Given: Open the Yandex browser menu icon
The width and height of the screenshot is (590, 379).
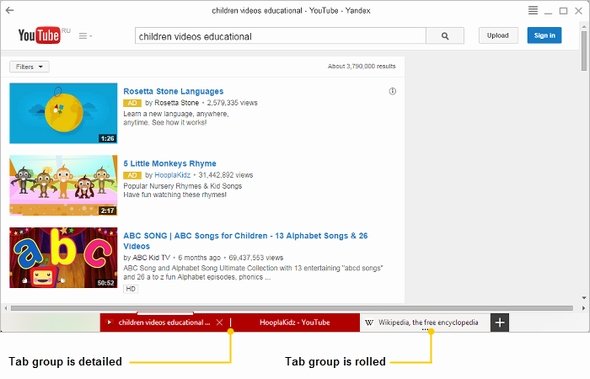Looking at the screenshot, I should point(533,10).
